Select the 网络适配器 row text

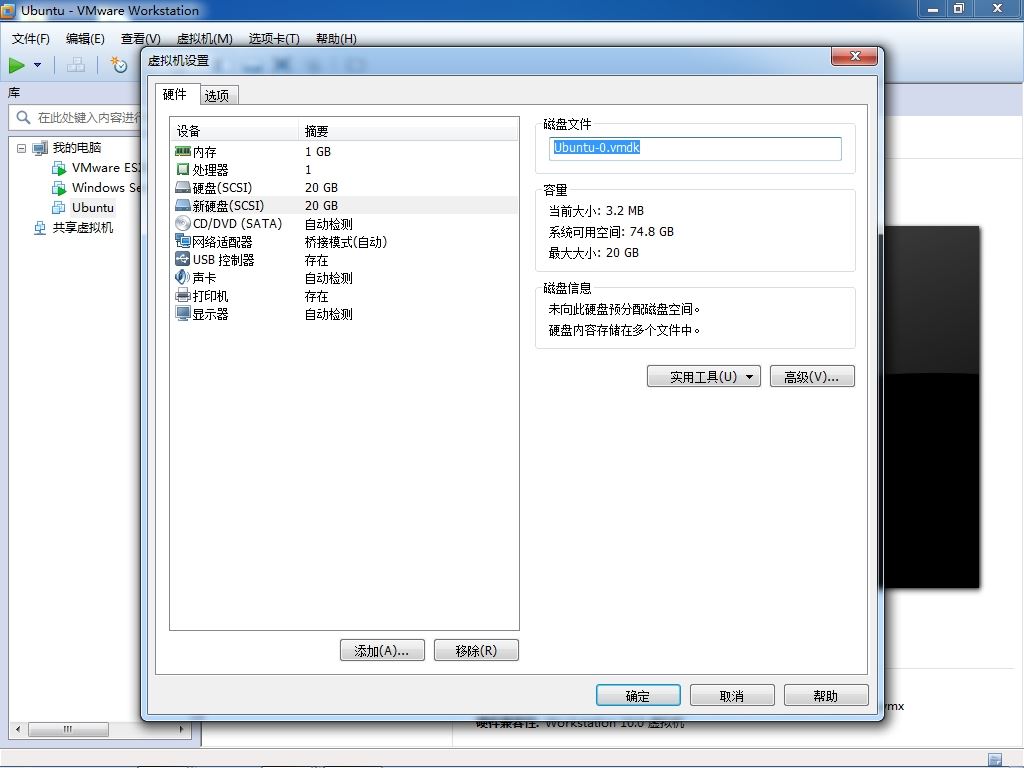(222, 242)
